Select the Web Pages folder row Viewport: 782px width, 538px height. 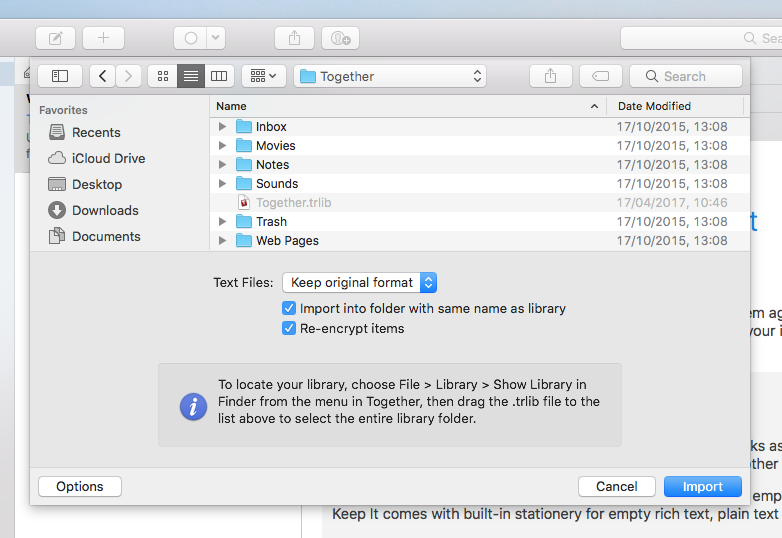pyautogui.click(x=480, y=240)
